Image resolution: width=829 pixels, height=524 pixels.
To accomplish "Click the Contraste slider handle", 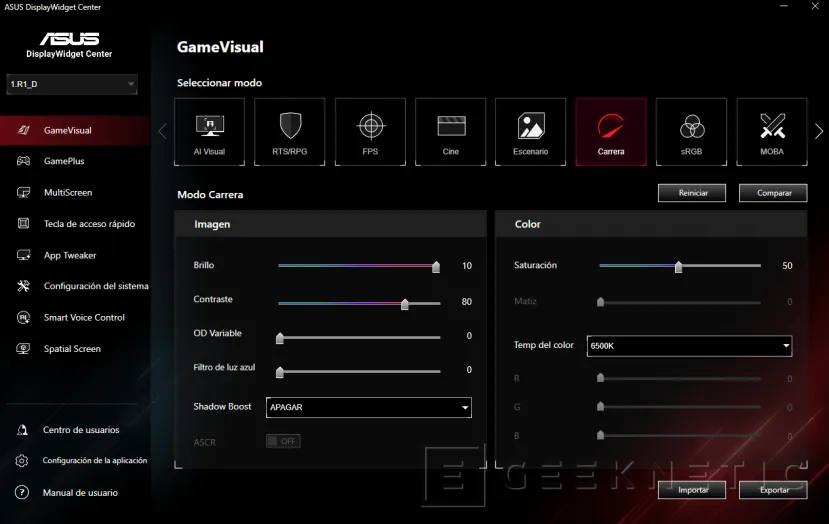I will coord(404,304).
